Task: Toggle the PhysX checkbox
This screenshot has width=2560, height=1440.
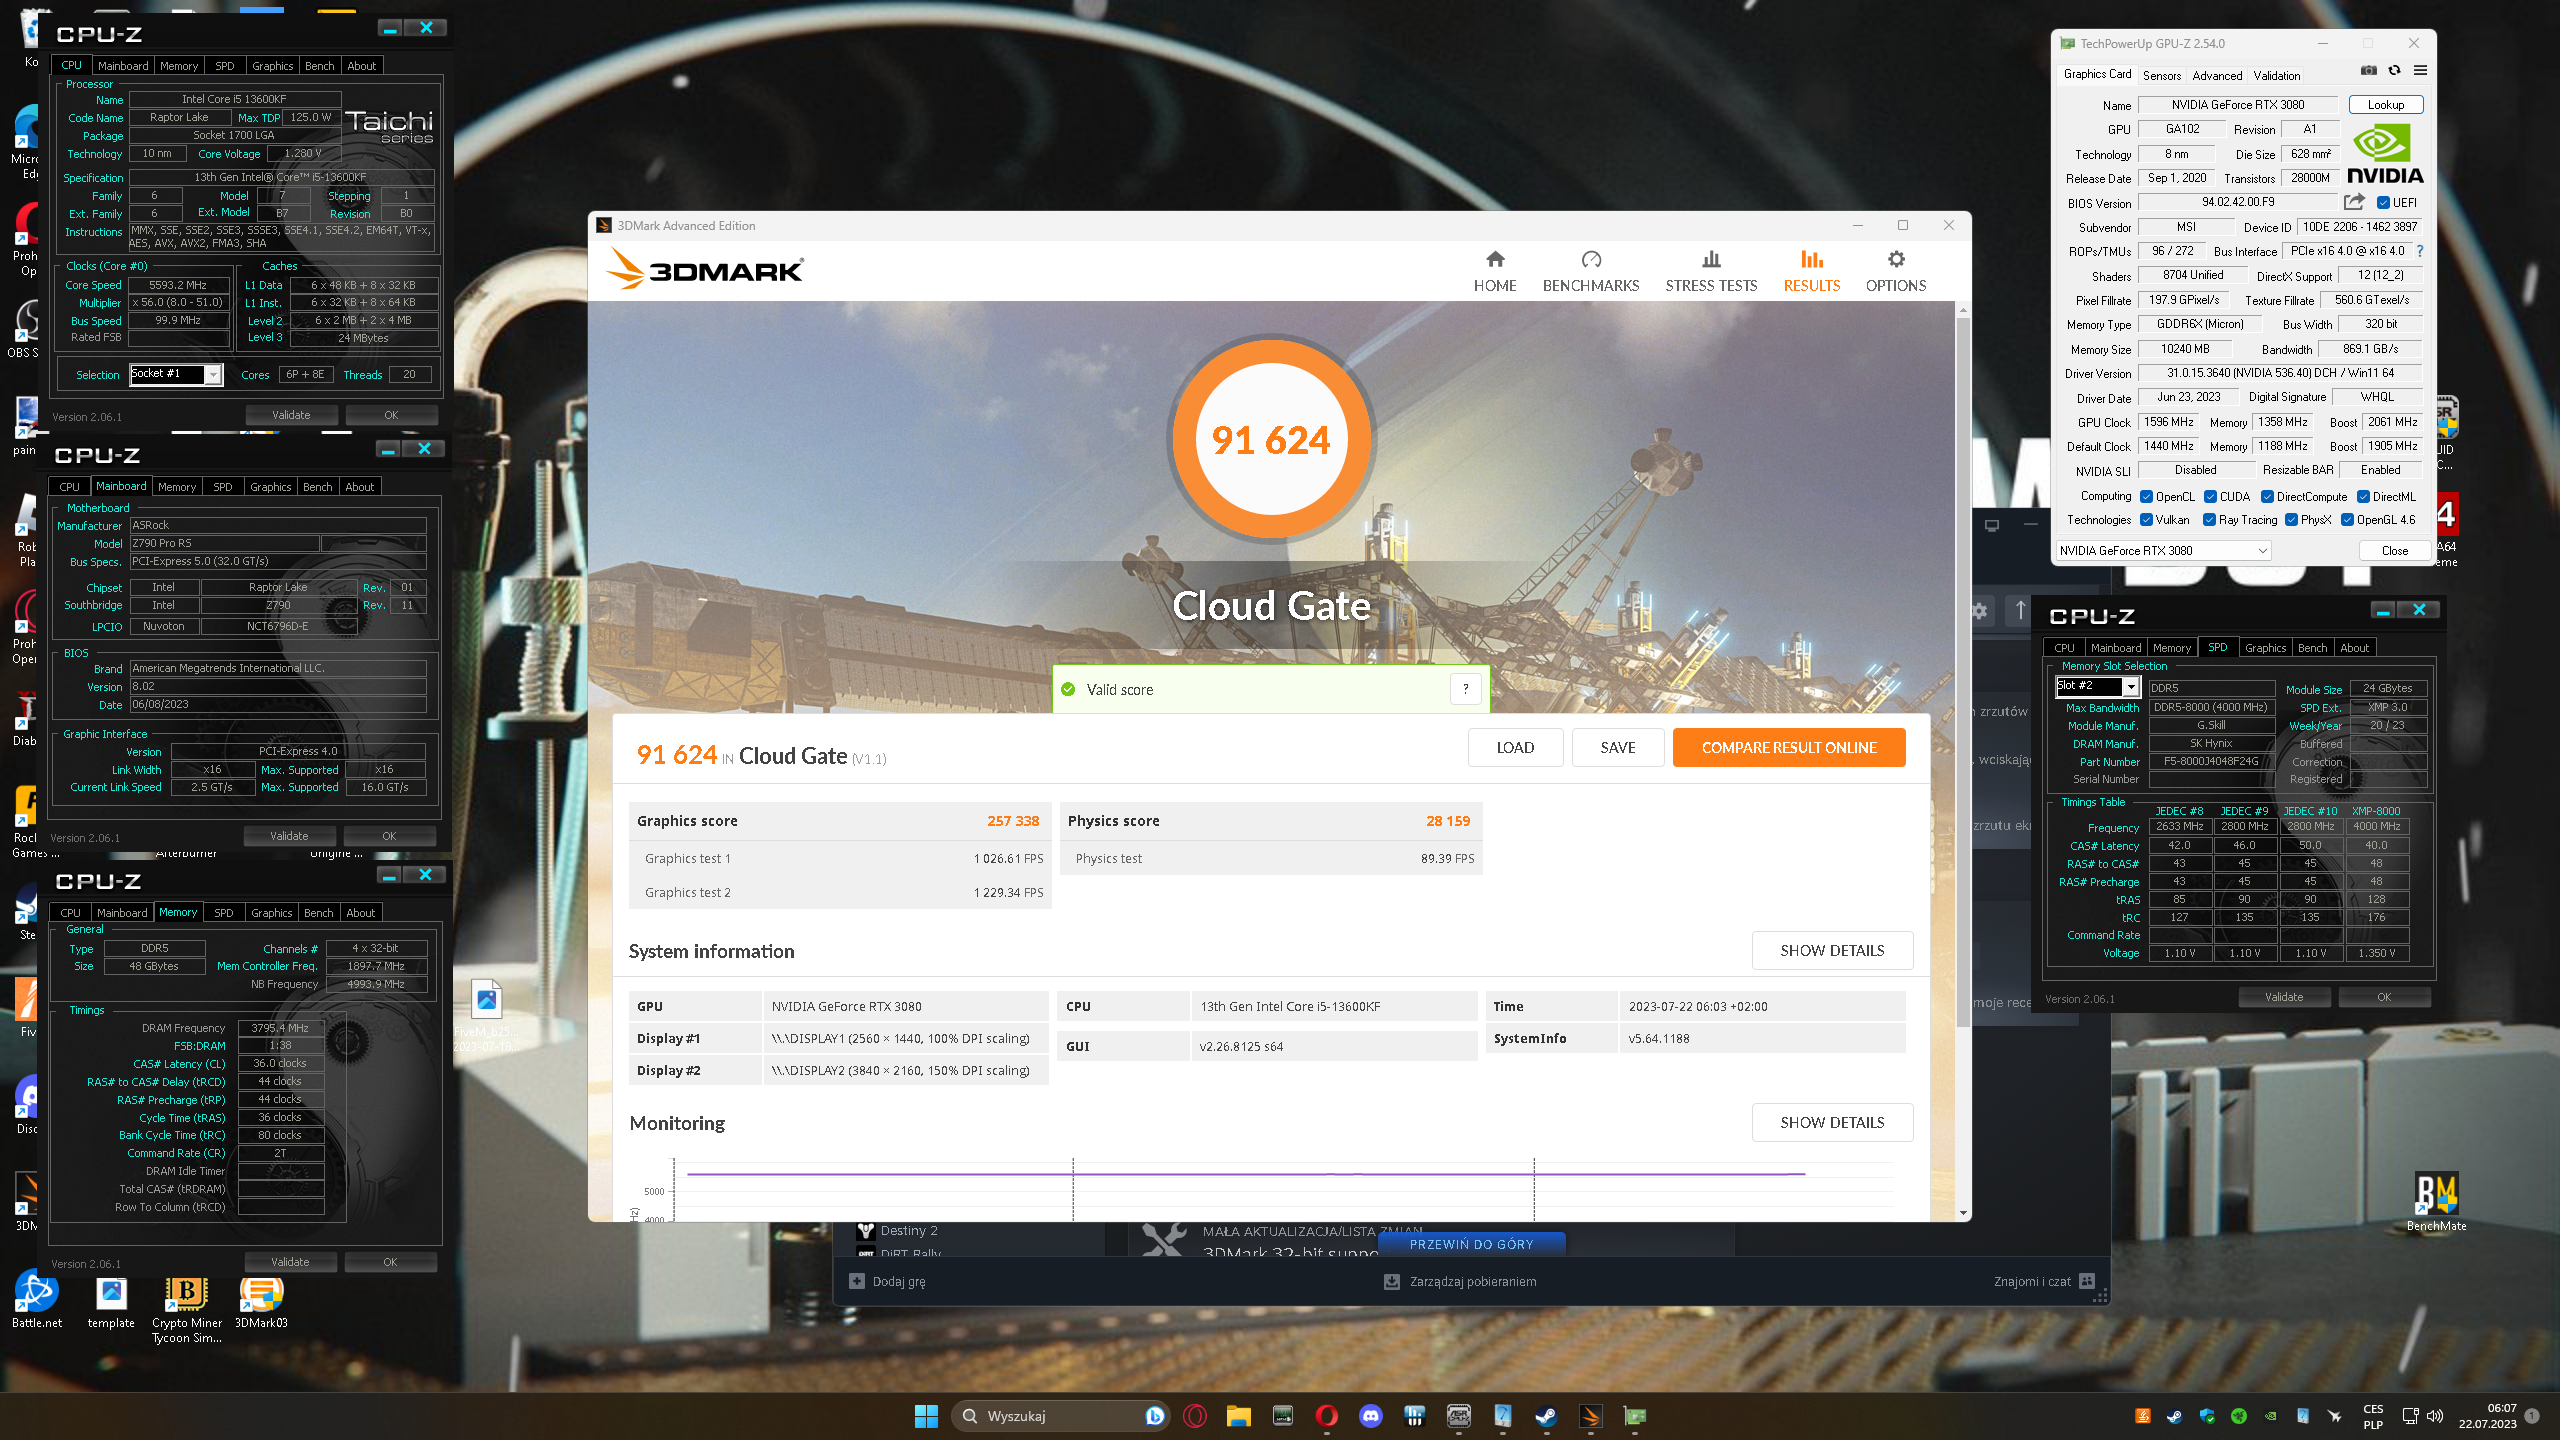Action: coord(2291,519)
